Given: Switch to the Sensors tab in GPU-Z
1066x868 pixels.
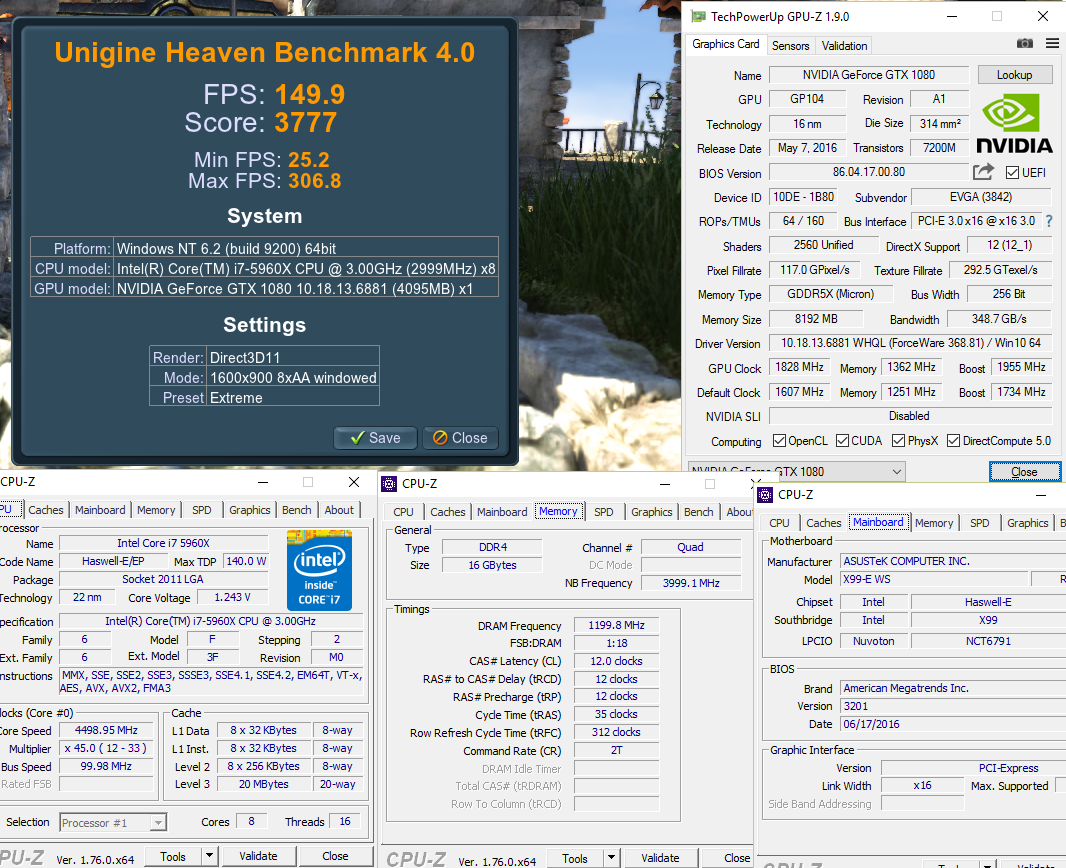Looking at the screenshot, I should tap(790, 46).
